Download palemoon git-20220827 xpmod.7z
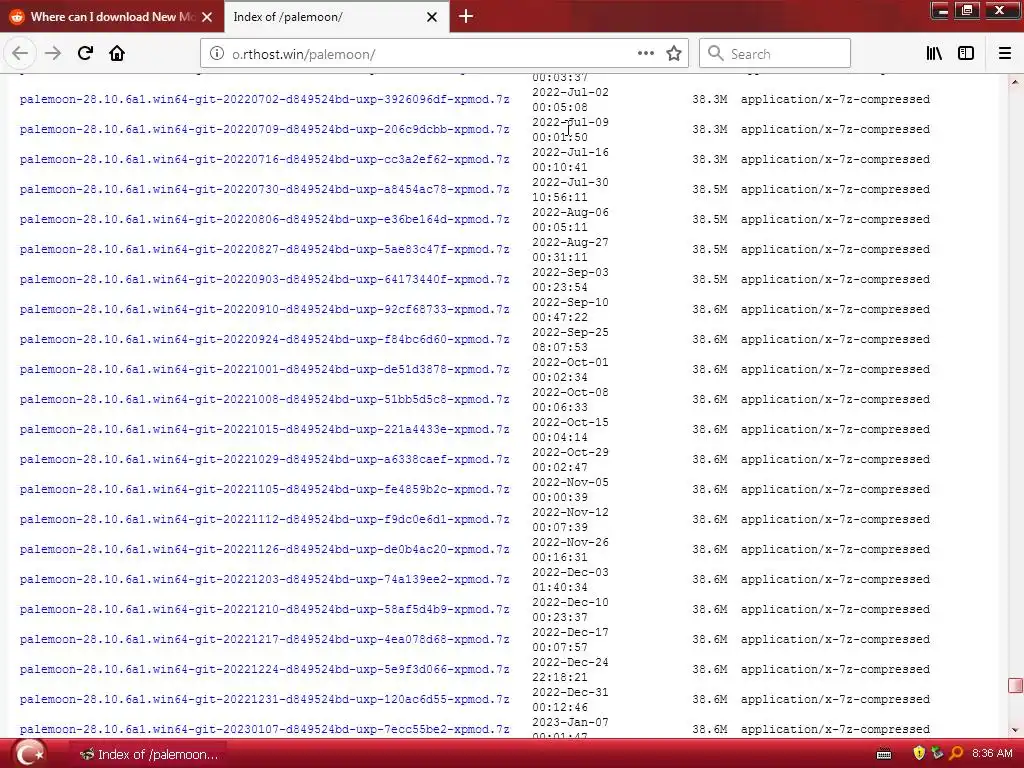Viewport: 1024px width, 768px height. pyautogui.click(x=264, y=249)
